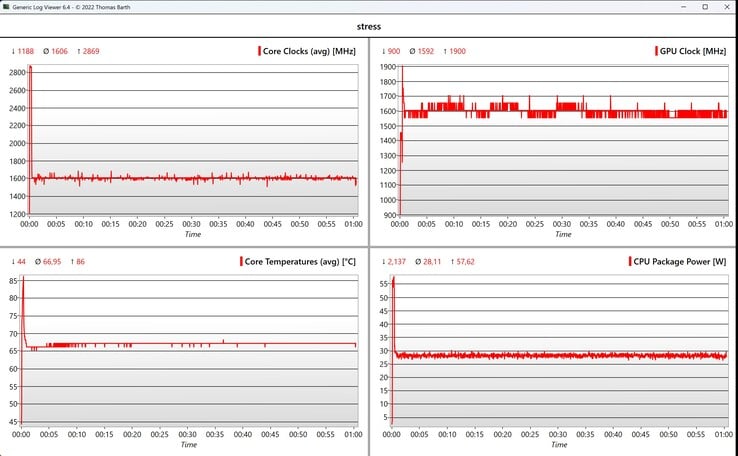Click the Core Clocks peak spike at start
The width and height of the screenshot is (738, 456).
click(x=31, y=67)
